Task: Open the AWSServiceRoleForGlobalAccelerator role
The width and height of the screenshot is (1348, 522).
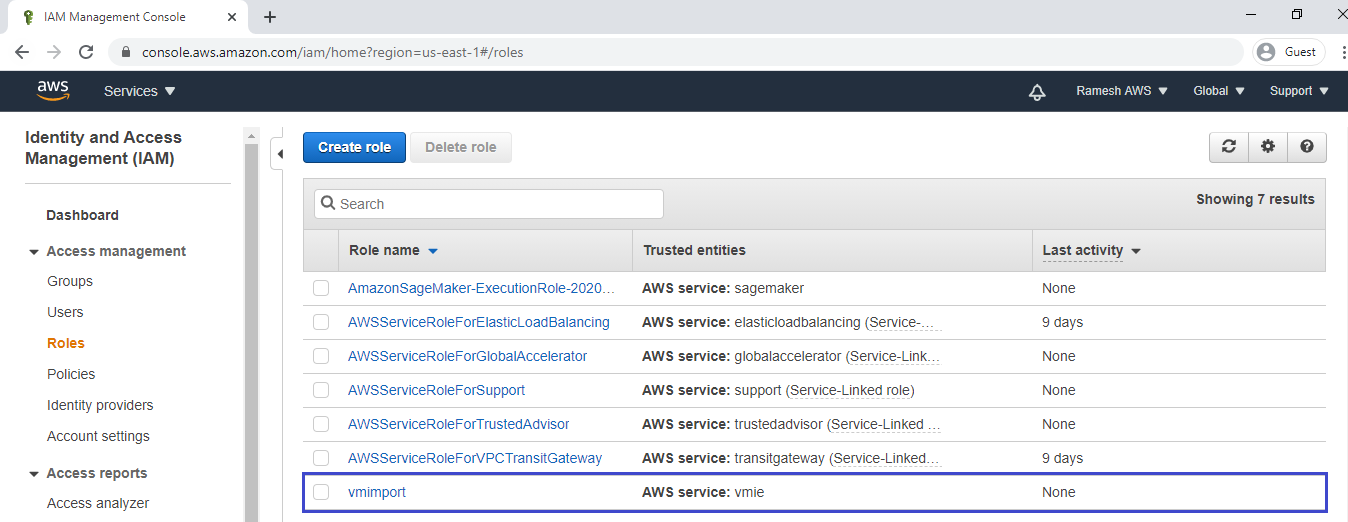Action: pyautogui.click(x=467, y=356)
